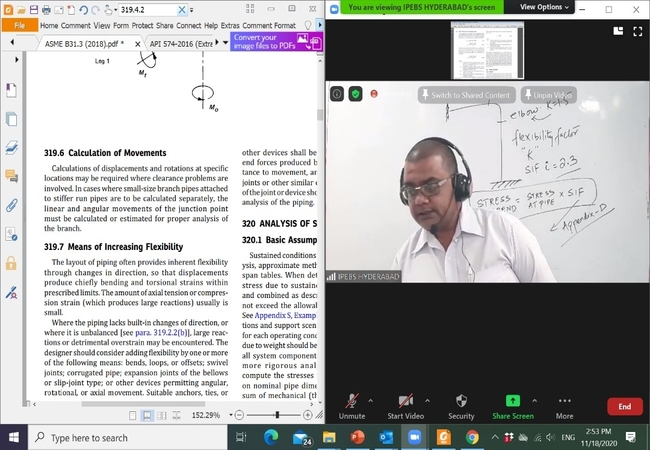The width and height of the screenshot is (650, 450).
Task: Switch Zoom to gallery layout icon
Action: tap(618, 31)
